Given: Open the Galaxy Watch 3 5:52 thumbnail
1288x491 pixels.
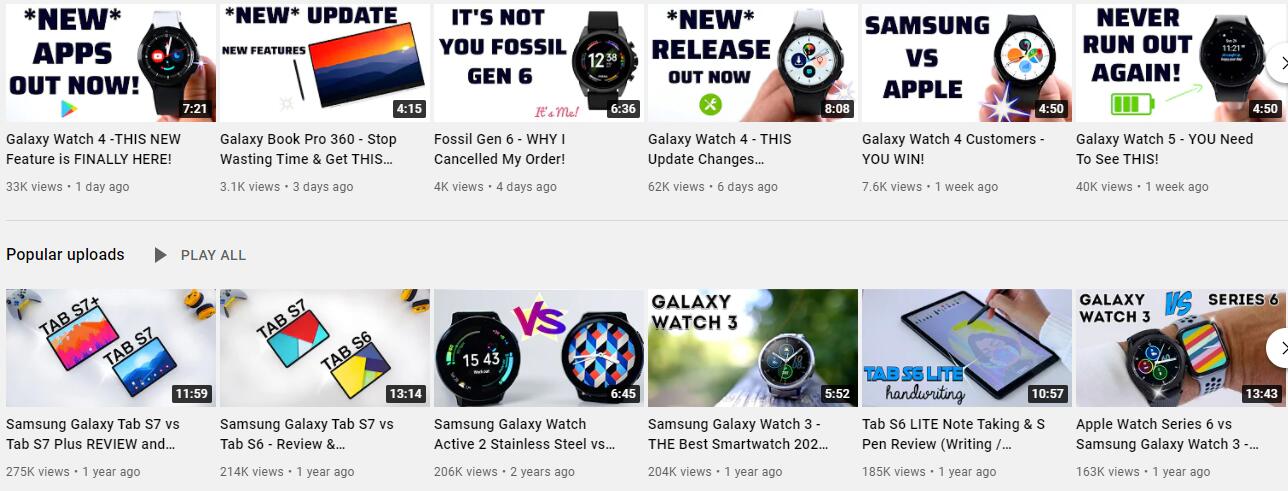Looking at the screenshot, I should click(753, 348).
